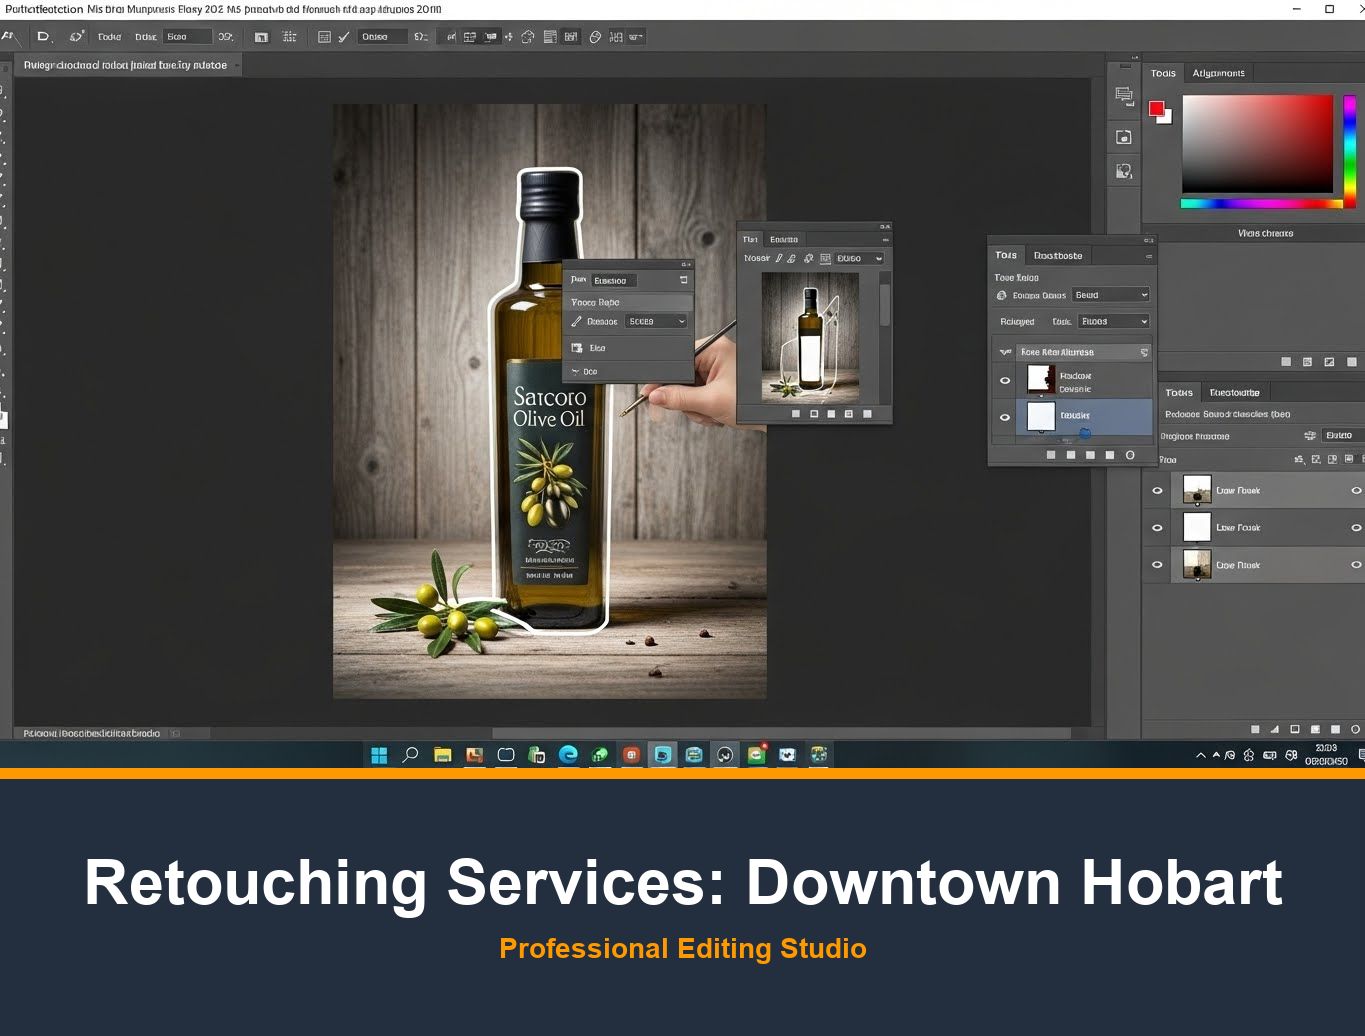The width and height of the screenshot is (1365, 1036).
Task: Select the Eraser icon in the floating popup
Action: (x=578, y=347)
